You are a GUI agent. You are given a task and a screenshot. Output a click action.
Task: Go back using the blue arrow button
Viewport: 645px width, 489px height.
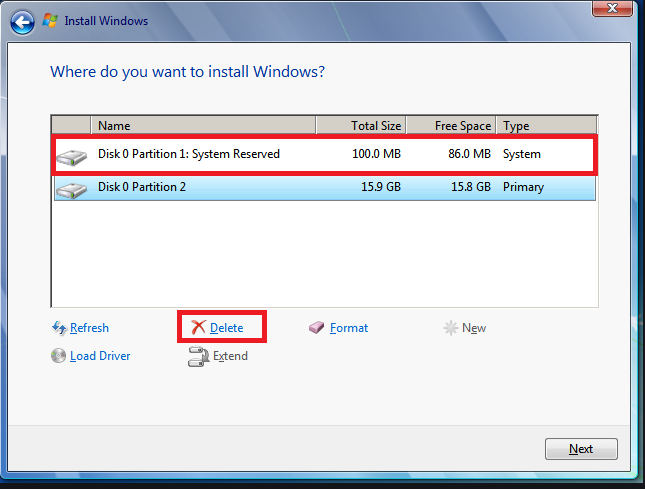22,22
